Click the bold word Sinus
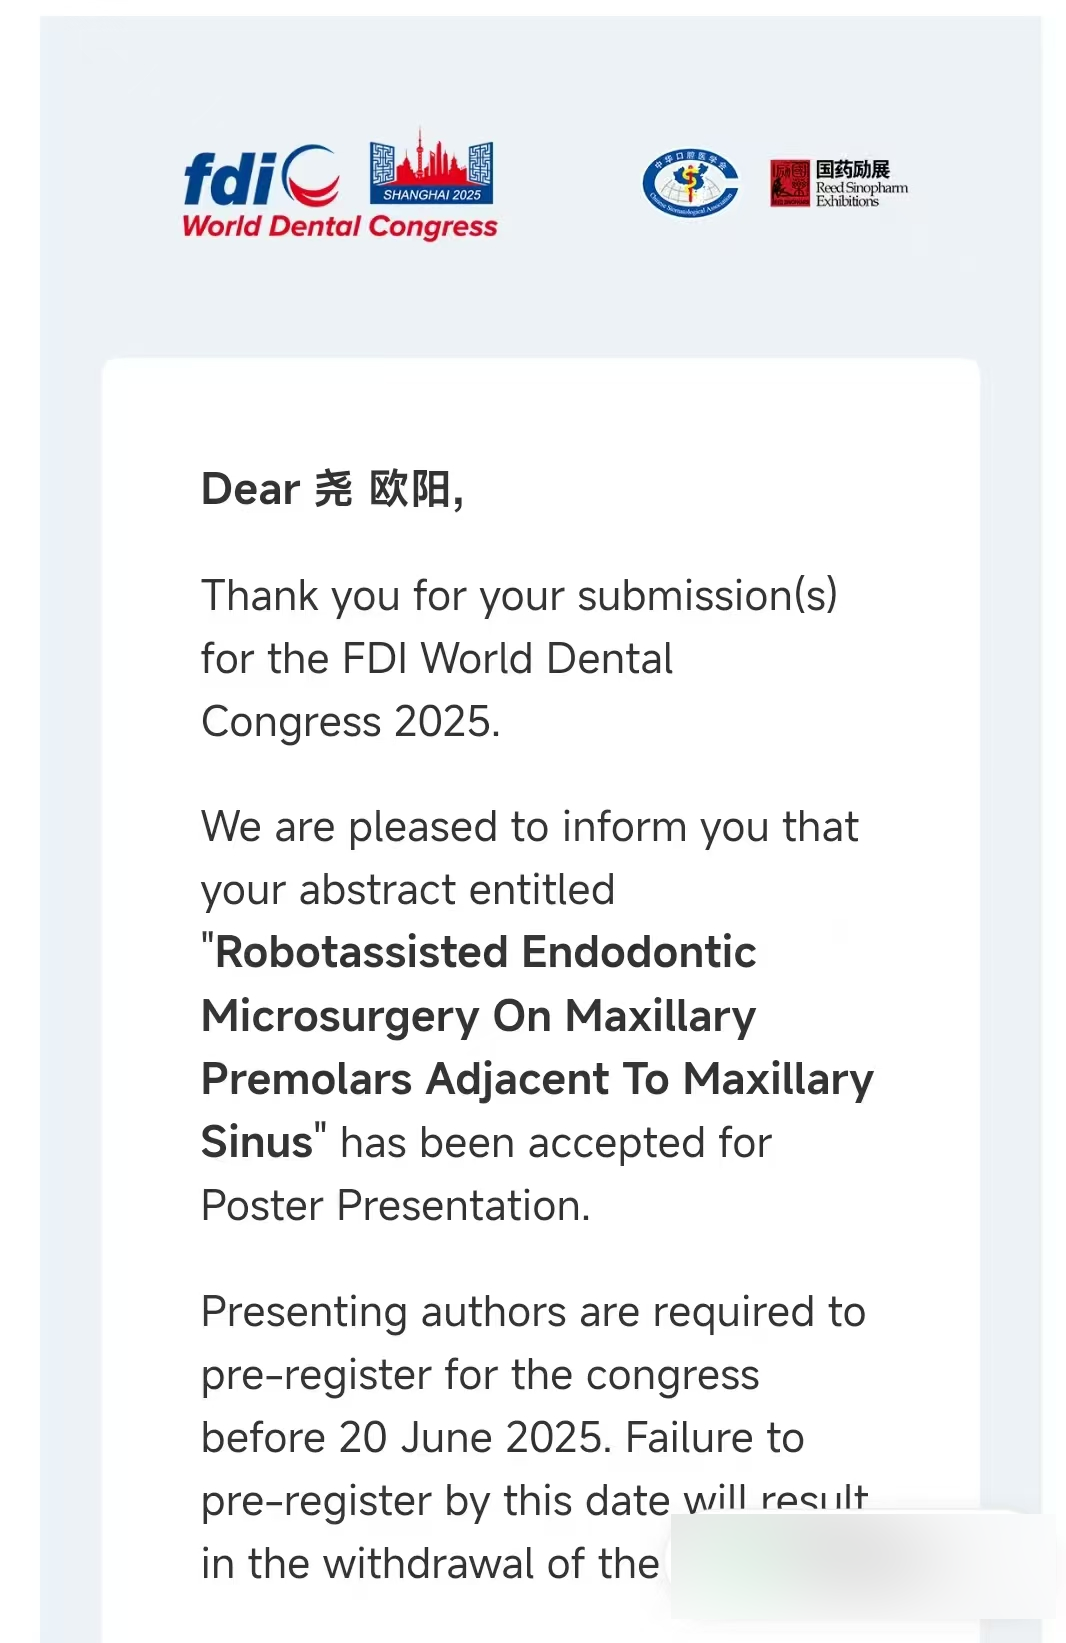 pyautogui.click(x=257, y=1143)
